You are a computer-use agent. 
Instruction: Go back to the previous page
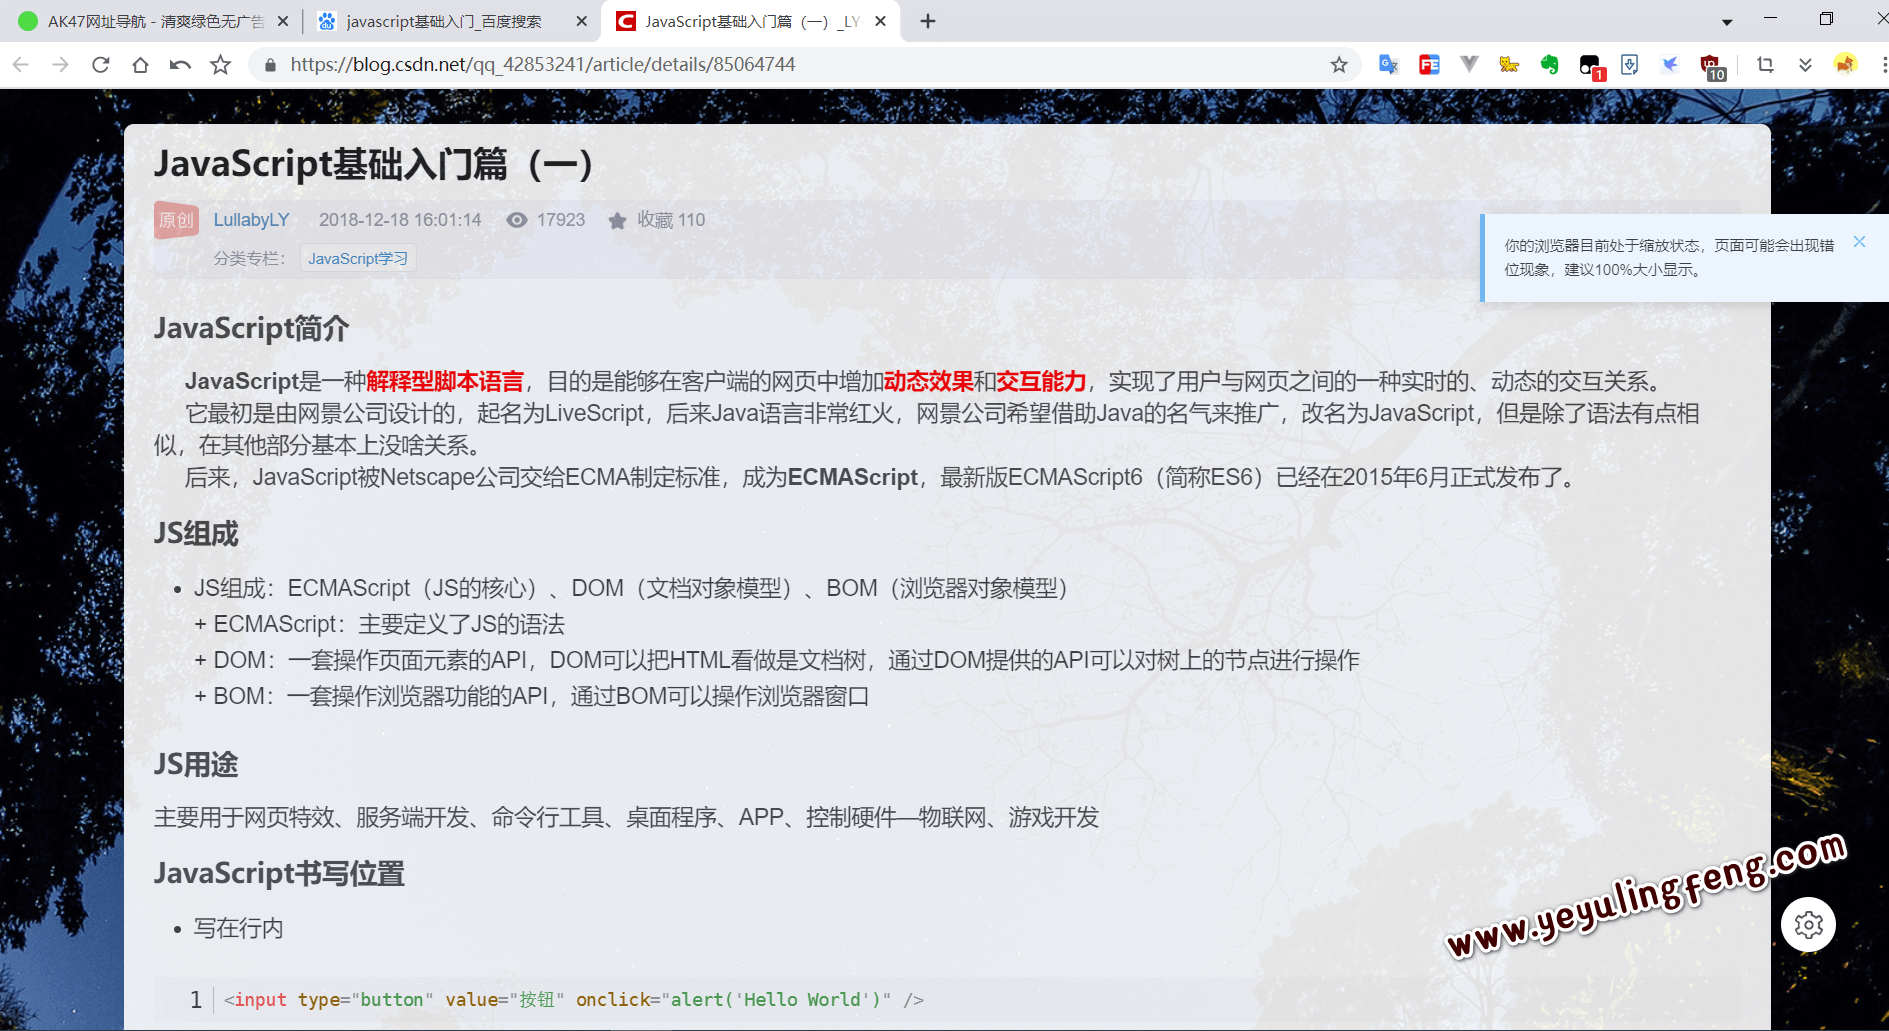21,65
